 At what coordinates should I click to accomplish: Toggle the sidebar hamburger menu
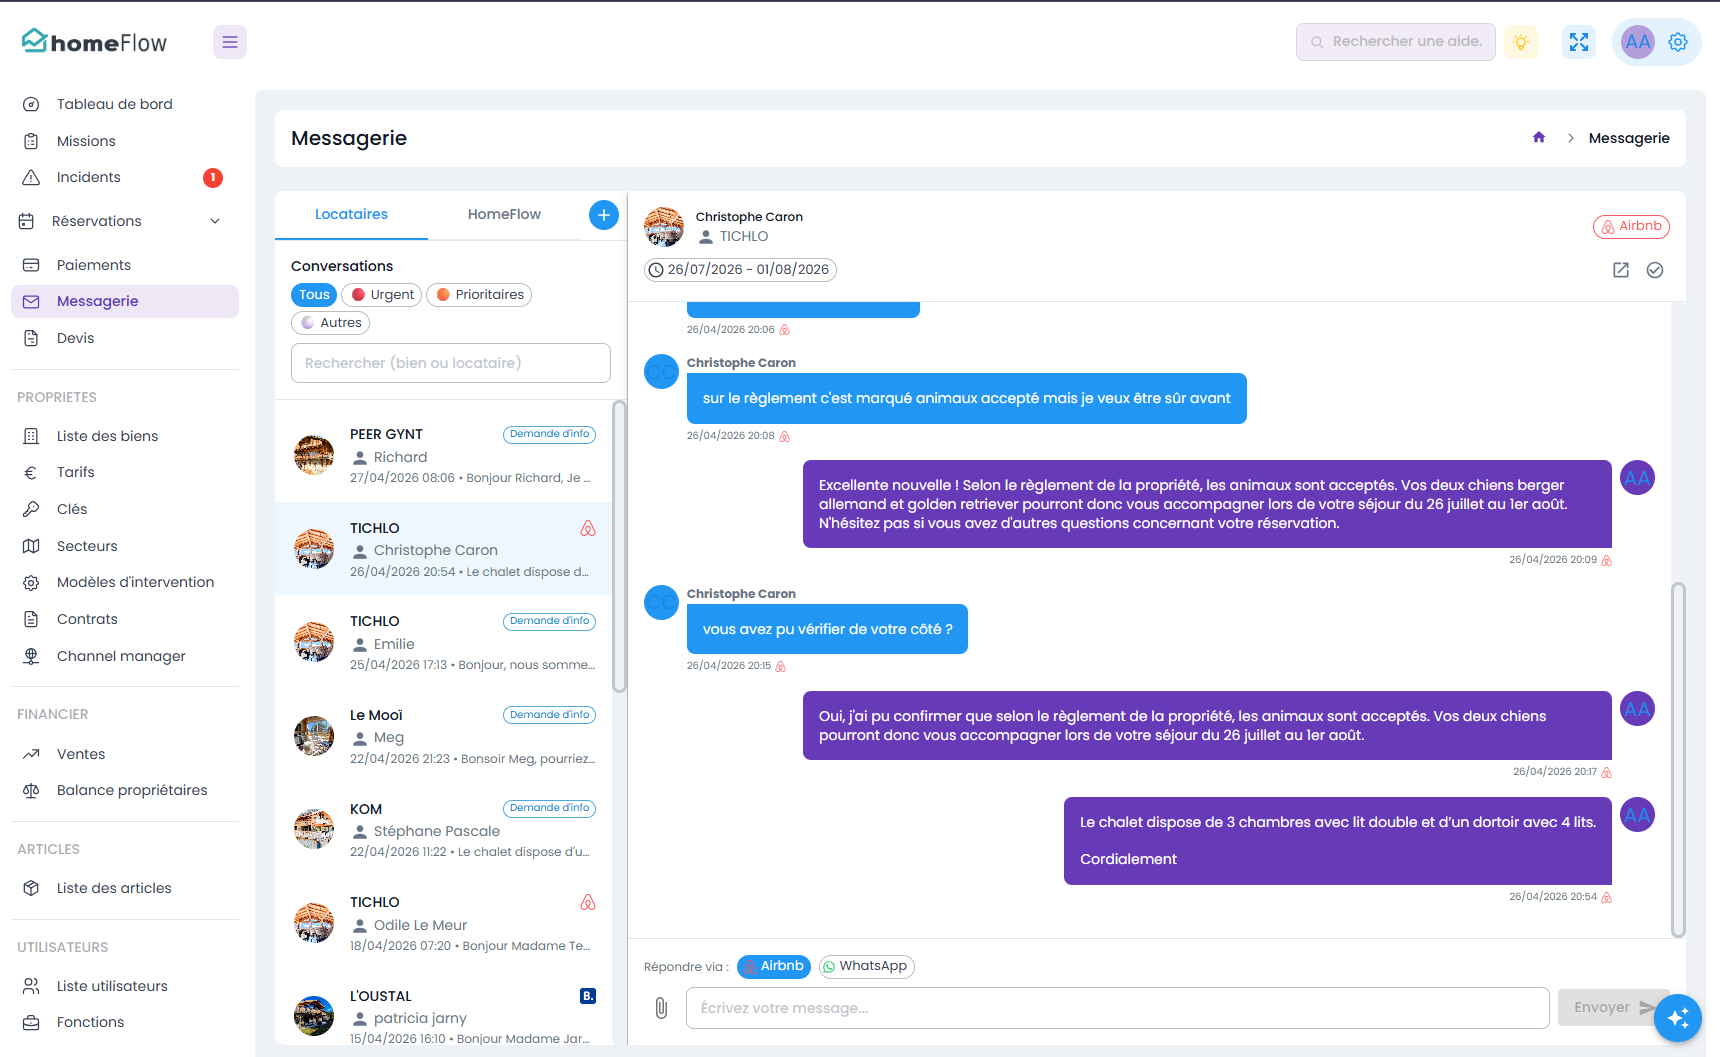(230, 42)
